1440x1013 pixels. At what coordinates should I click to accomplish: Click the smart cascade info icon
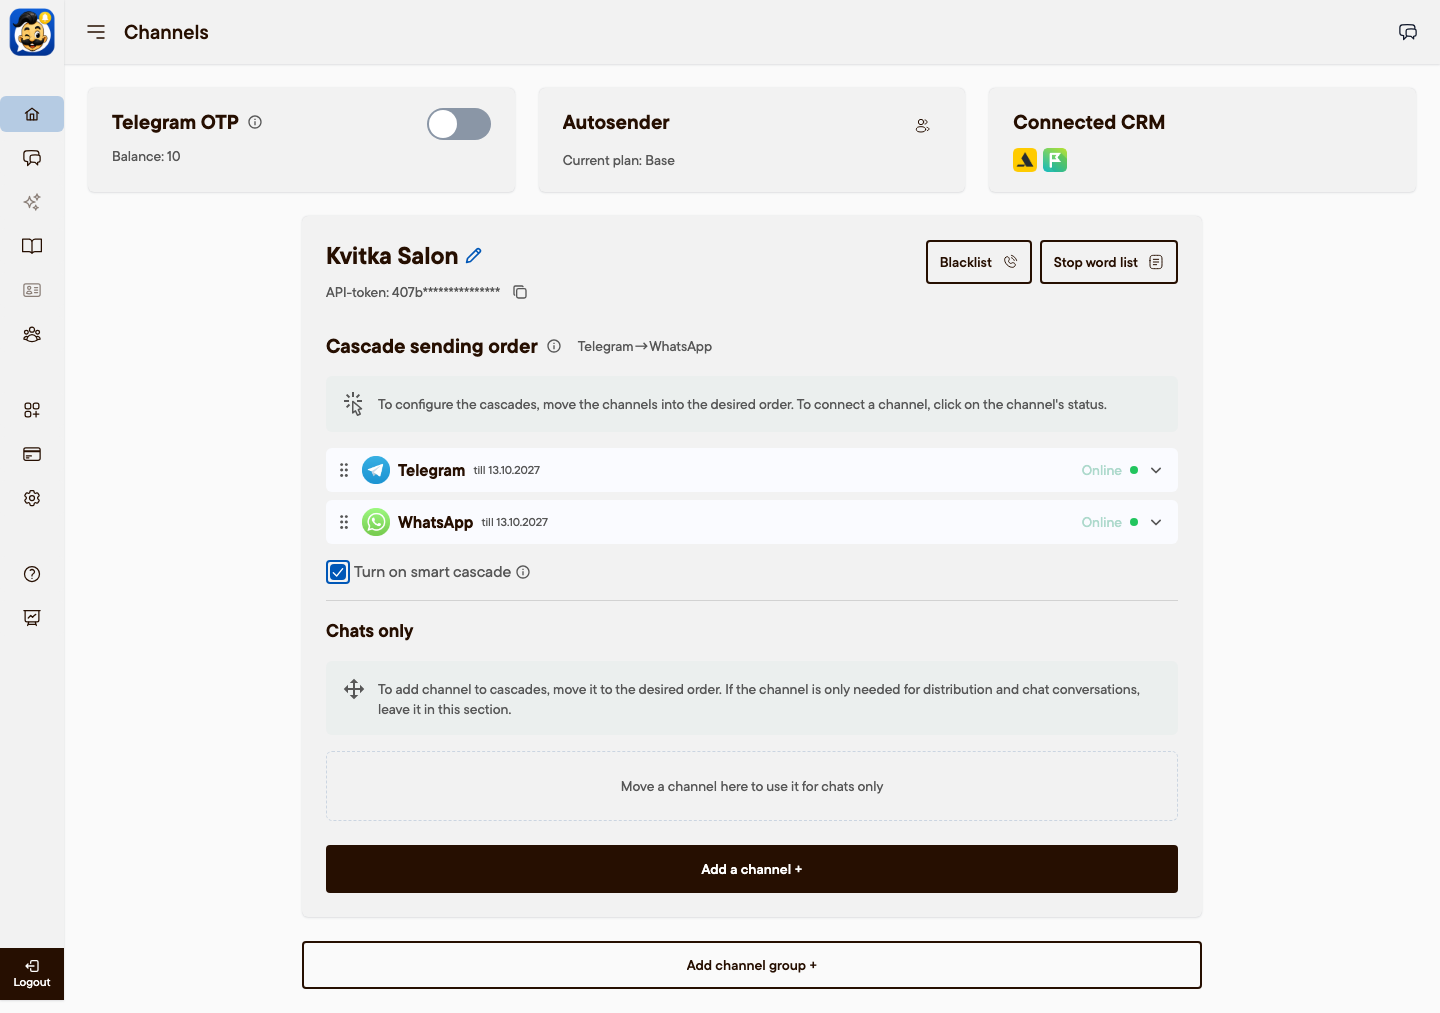click(523, 572)
